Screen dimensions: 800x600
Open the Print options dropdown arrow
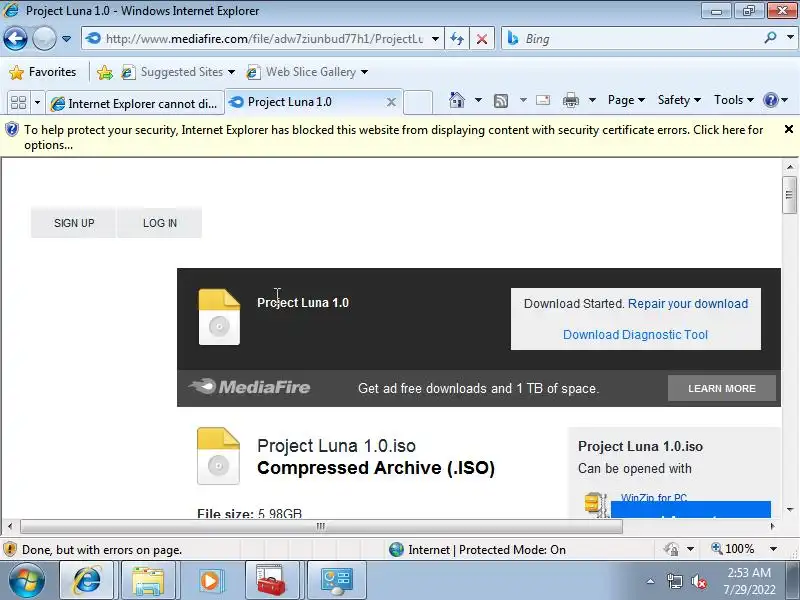point(592,100)
